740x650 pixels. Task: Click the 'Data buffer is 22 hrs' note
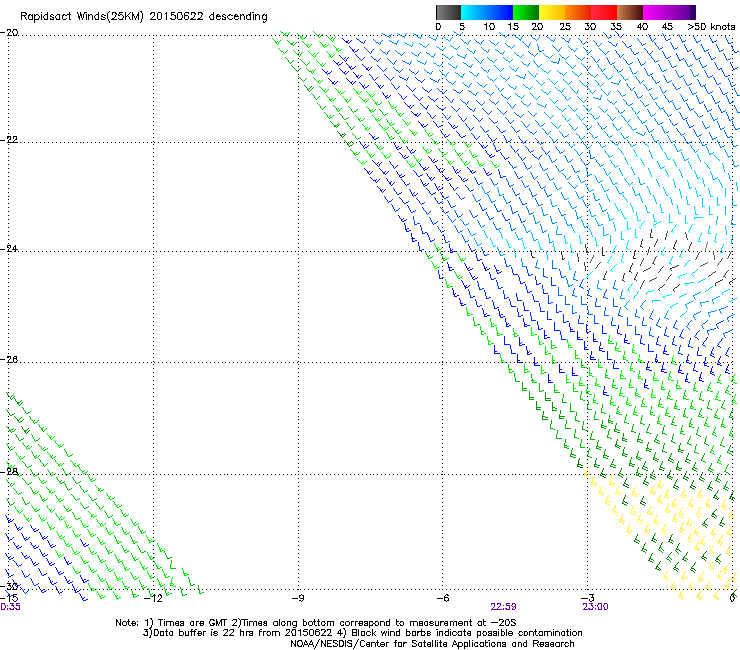tap(362, 633)
